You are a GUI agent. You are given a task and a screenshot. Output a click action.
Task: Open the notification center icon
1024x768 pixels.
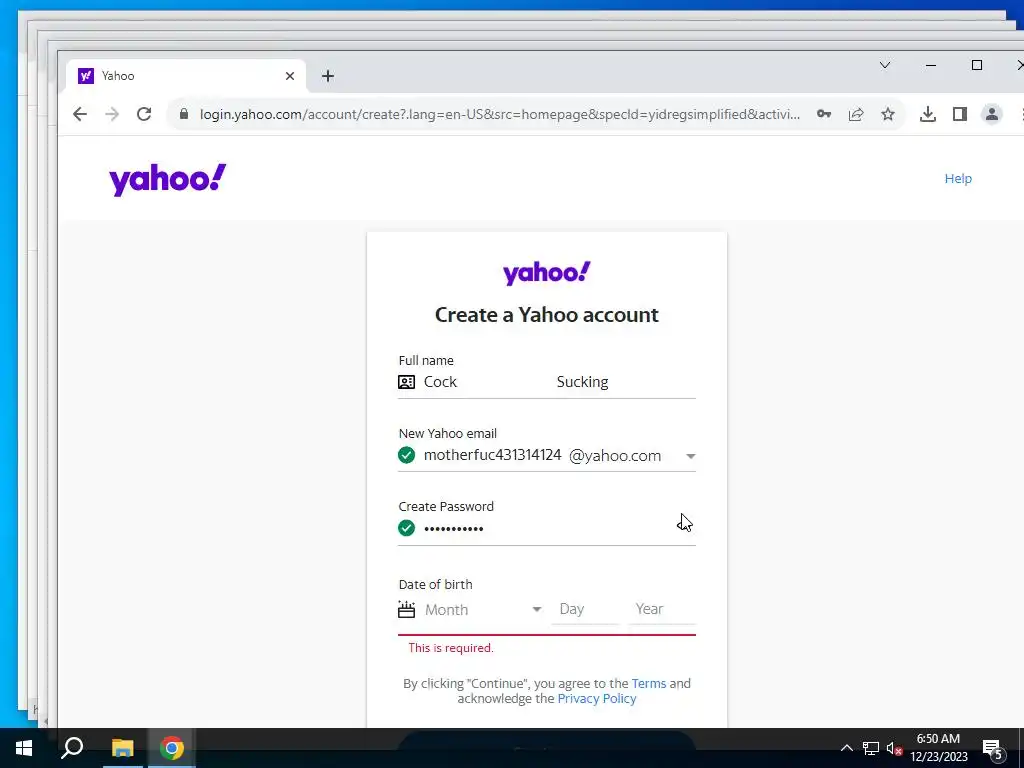pyautogui.click(x=993, y=748)
